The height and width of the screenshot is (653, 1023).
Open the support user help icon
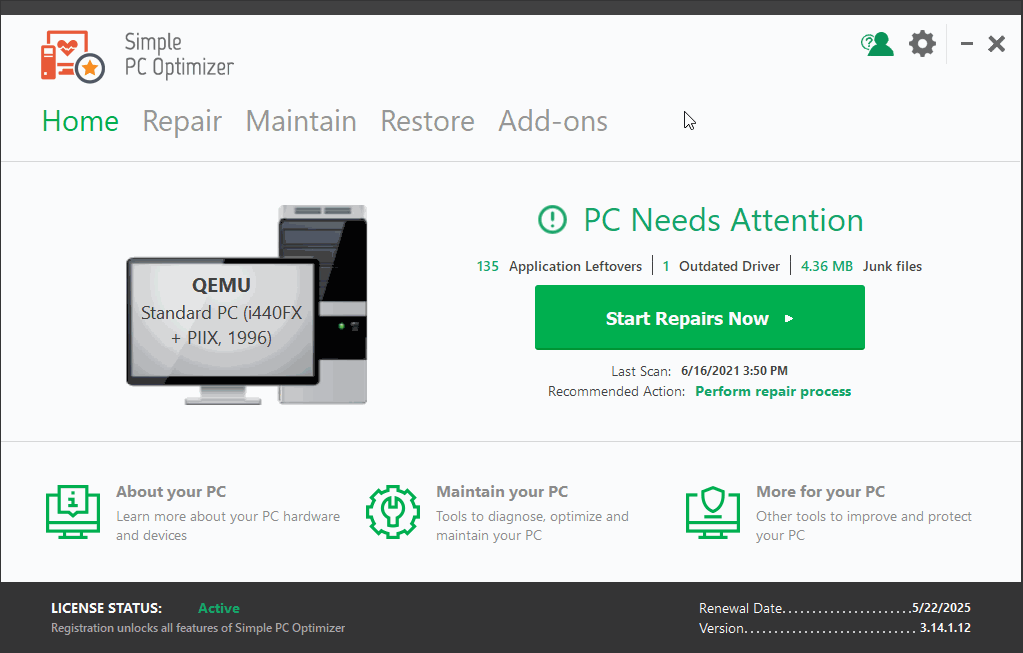pos(877,44)
